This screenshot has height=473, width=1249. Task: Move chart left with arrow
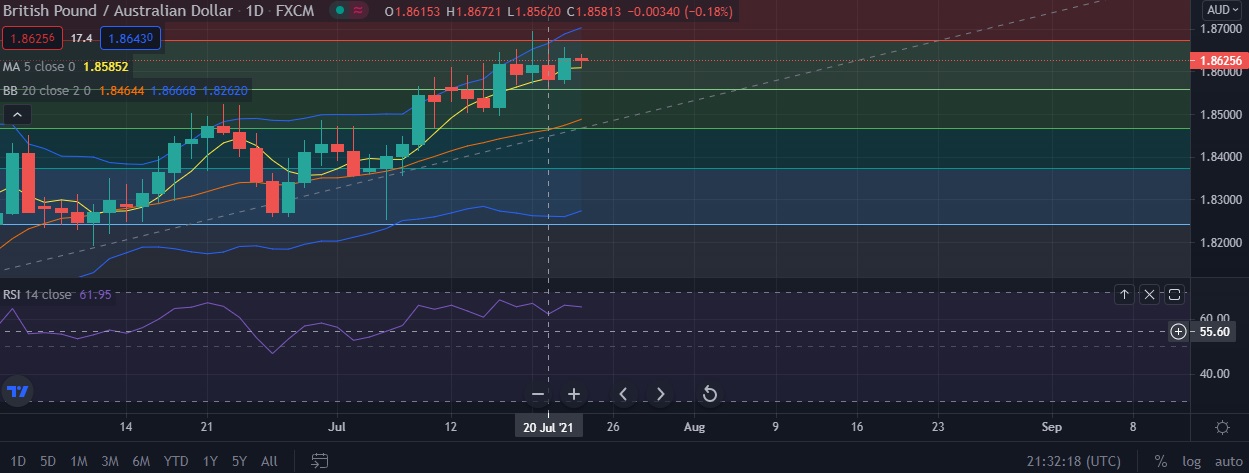[x=623, y=394]
